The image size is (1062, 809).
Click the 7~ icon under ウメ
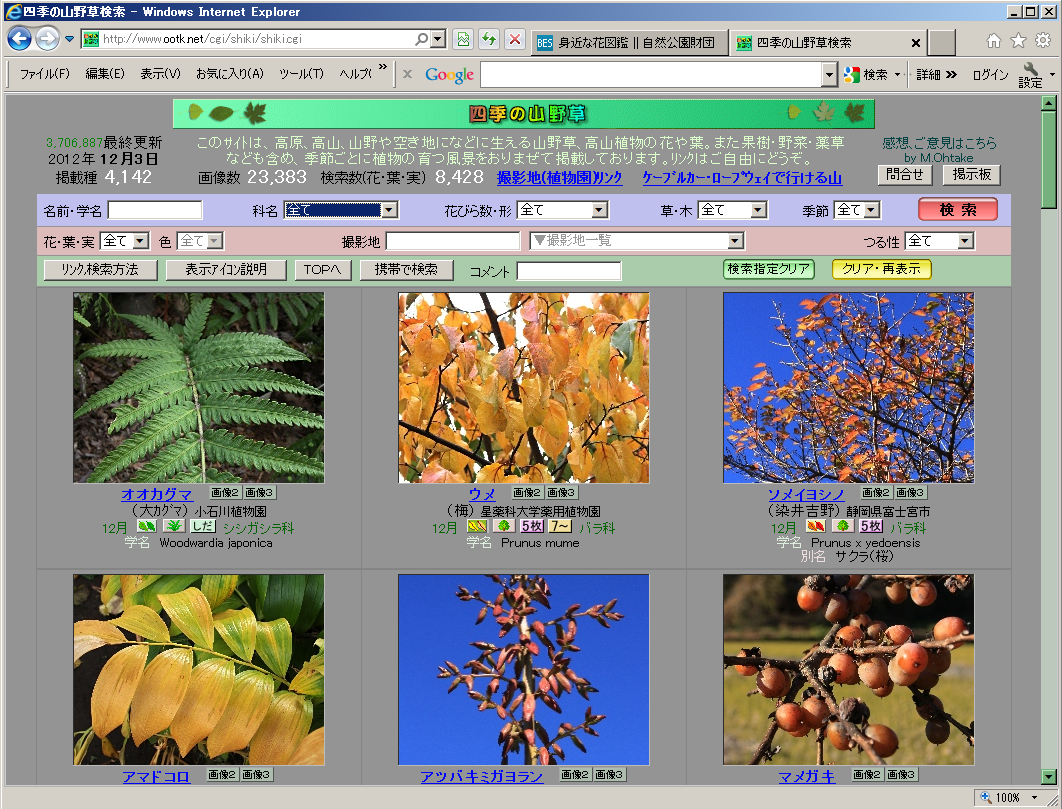[x=560, y=526]
